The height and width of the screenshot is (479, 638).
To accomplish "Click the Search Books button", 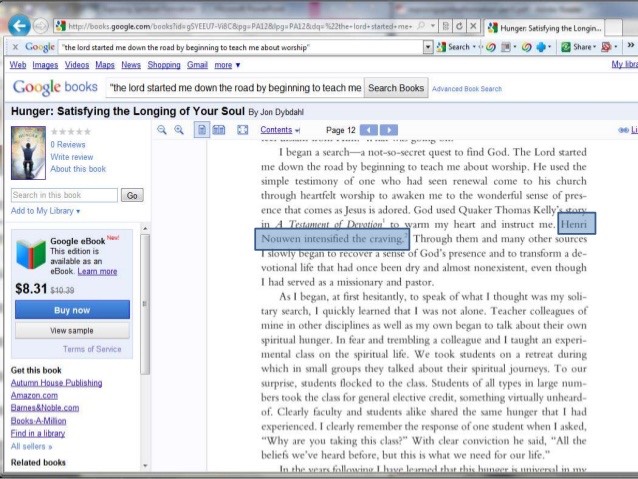I will [396, 88].
